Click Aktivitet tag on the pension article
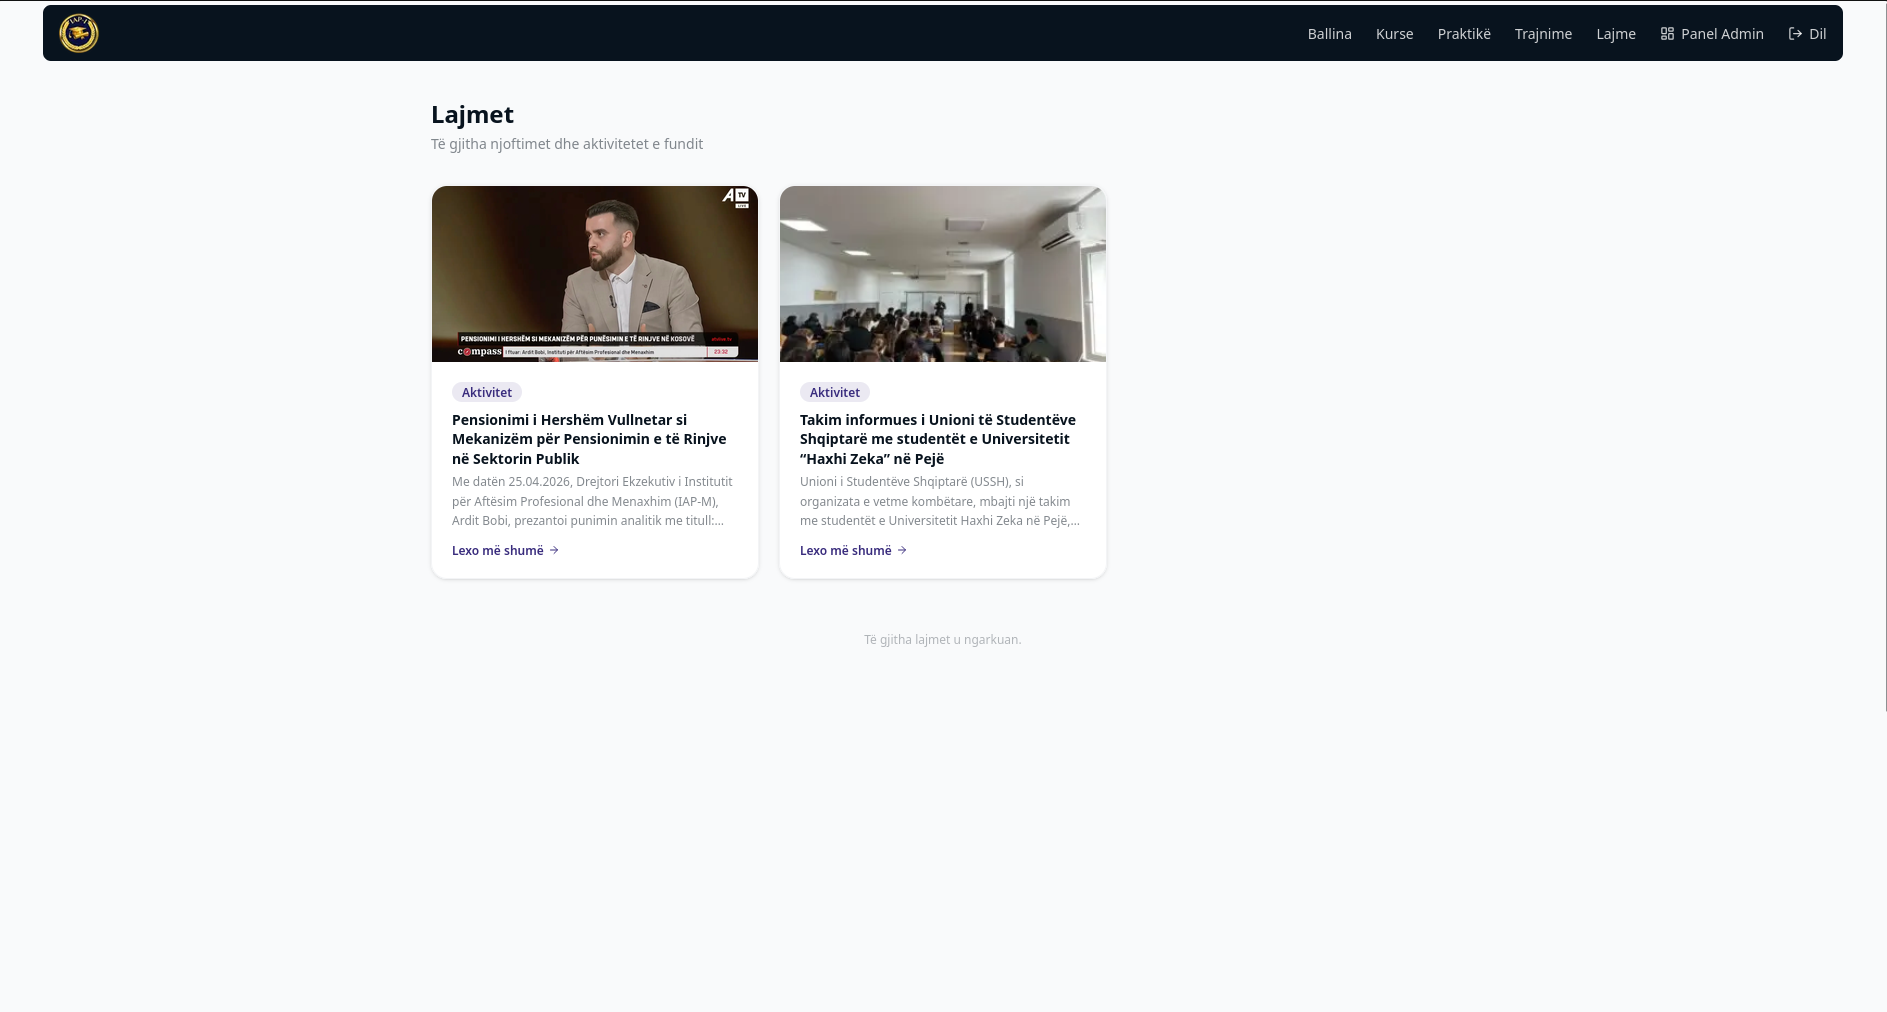This screenshot has width=1887, height=1012. (487, 392)
